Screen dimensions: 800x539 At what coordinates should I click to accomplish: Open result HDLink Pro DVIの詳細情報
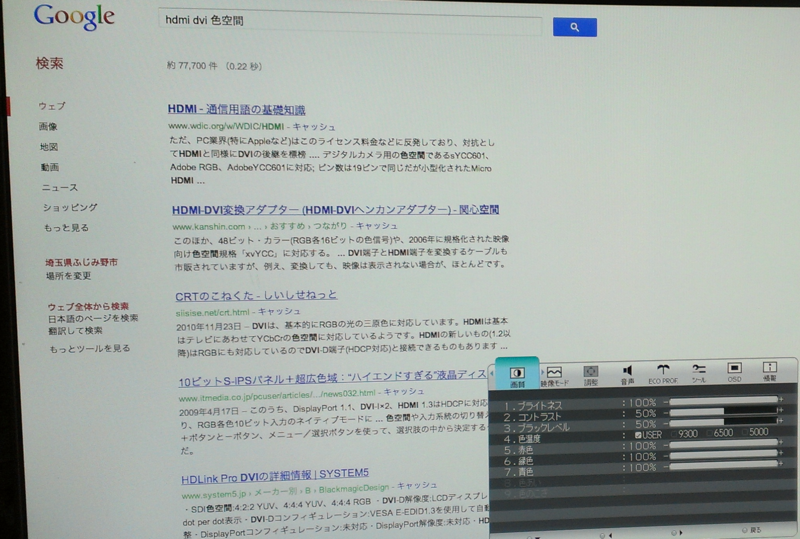275,477
